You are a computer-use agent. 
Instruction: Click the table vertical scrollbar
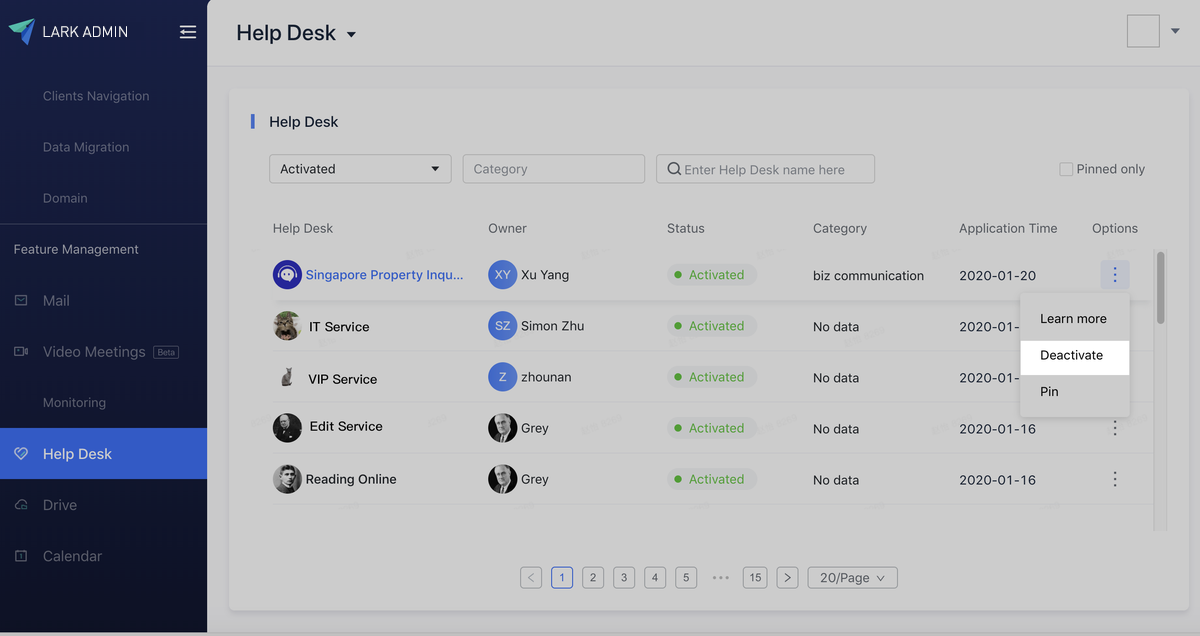[1160, 288]
